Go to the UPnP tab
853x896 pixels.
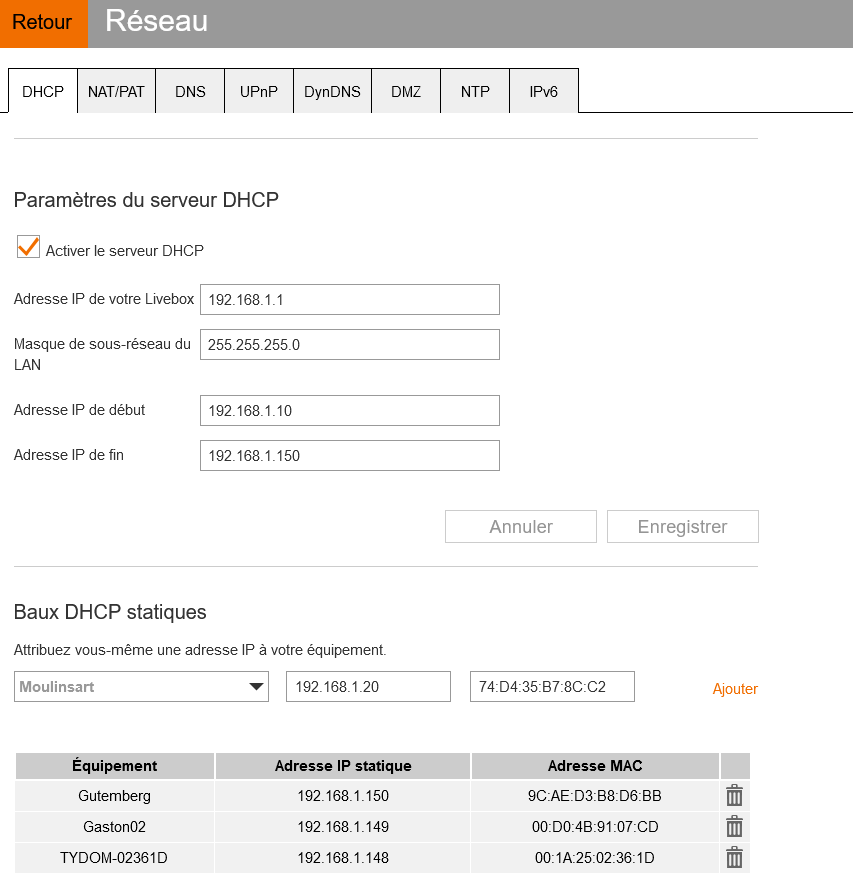258,92
